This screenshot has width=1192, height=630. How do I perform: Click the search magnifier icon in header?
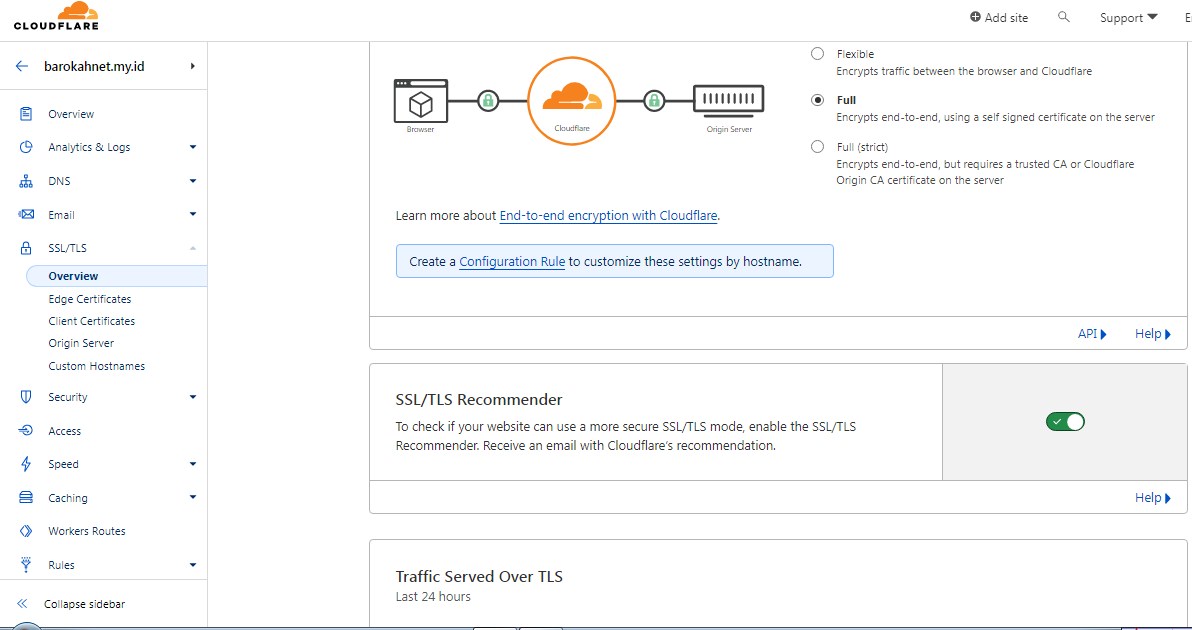point(1064,17)
